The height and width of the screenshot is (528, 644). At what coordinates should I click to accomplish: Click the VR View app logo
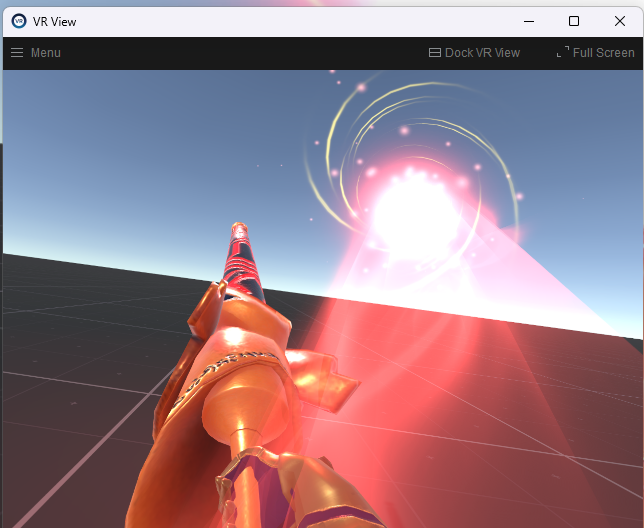18,21
